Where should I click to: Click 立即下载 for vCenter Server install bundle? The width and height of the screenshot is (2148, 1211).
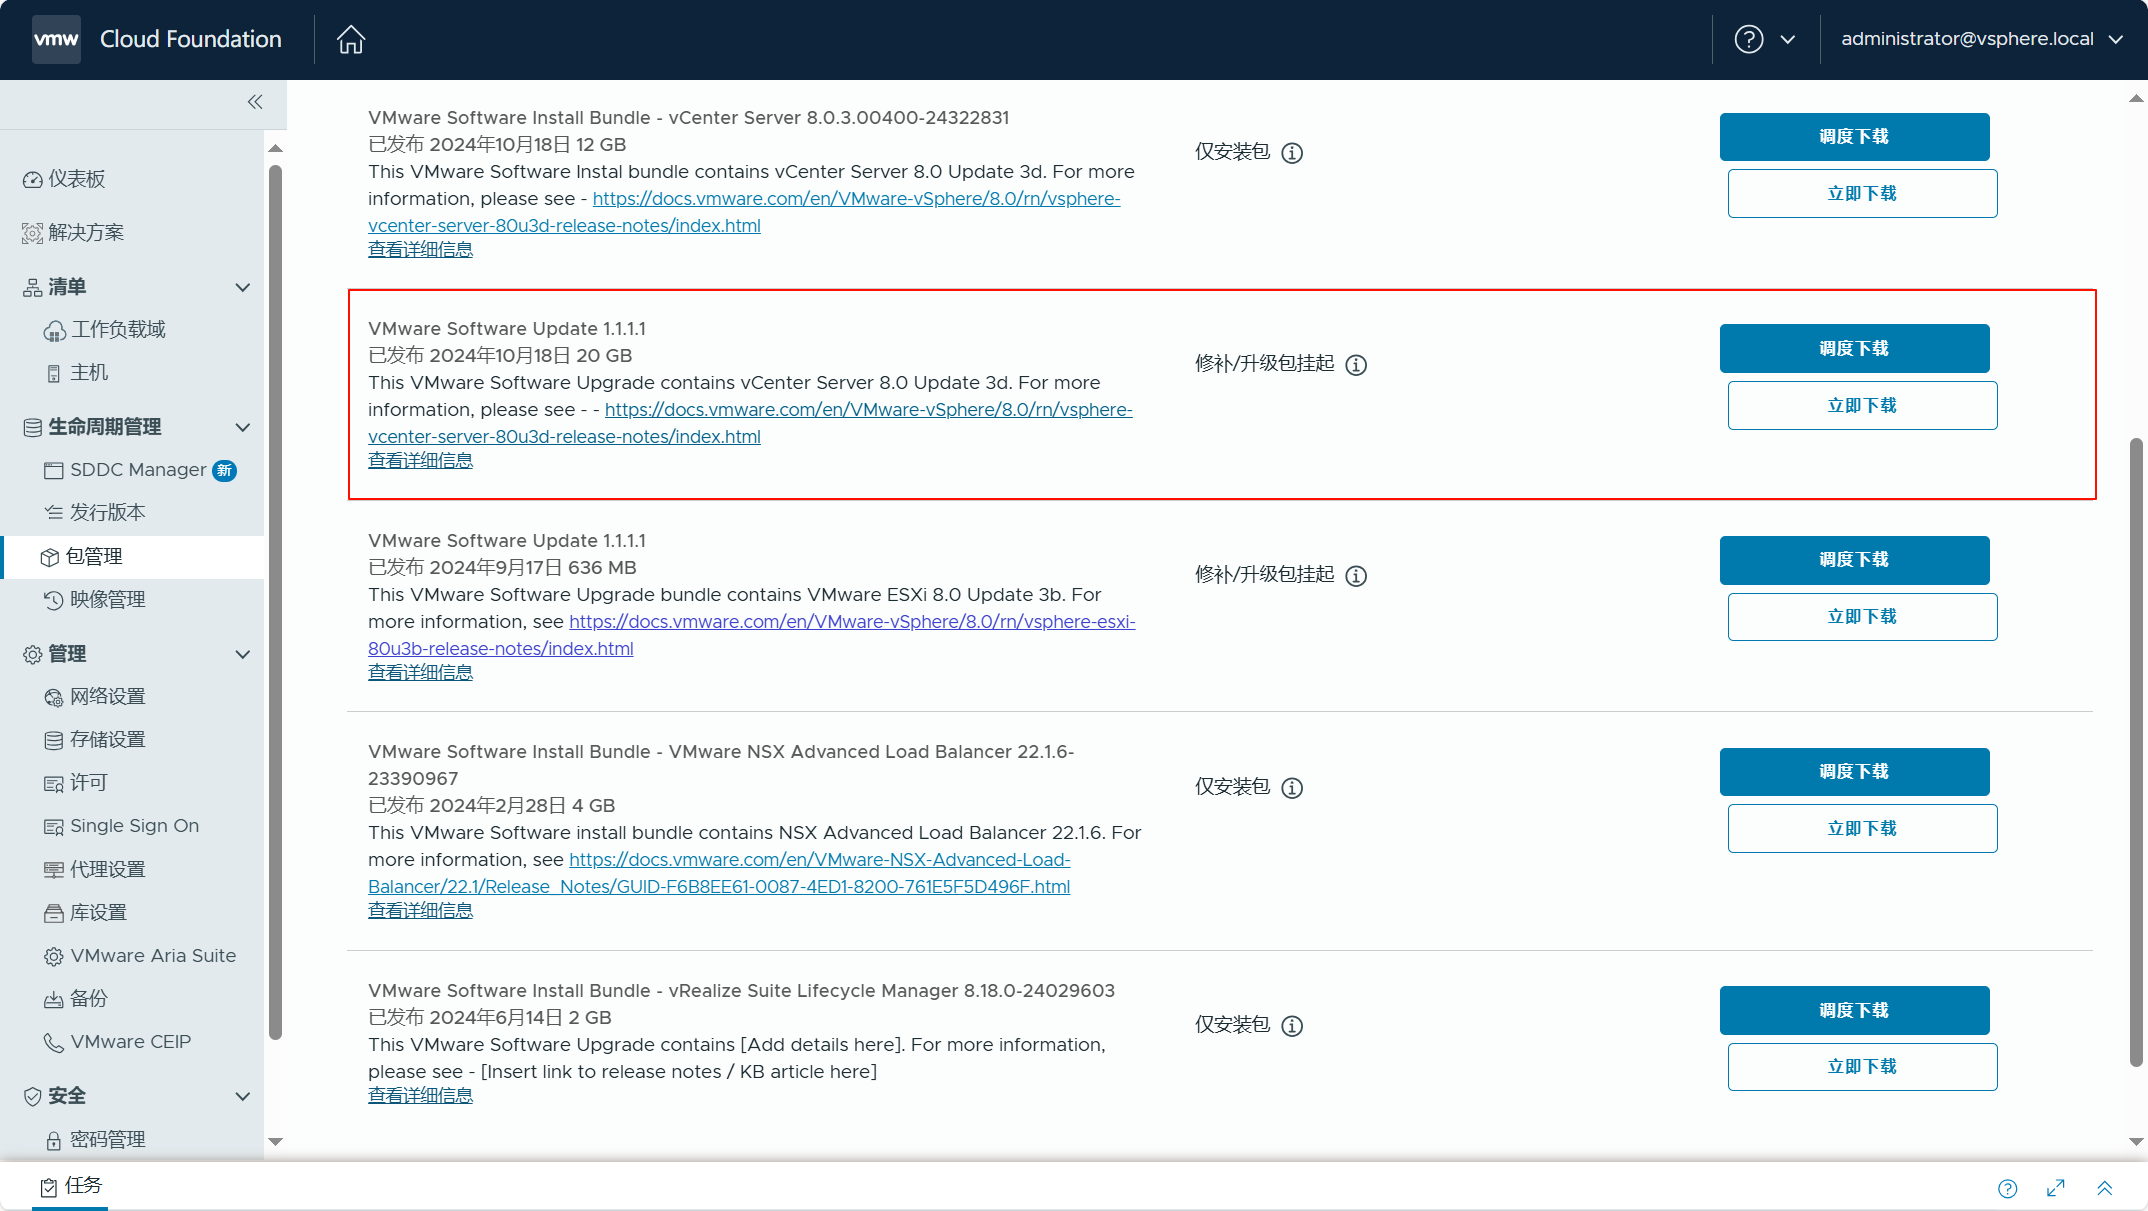click(x=1862, y=194)
